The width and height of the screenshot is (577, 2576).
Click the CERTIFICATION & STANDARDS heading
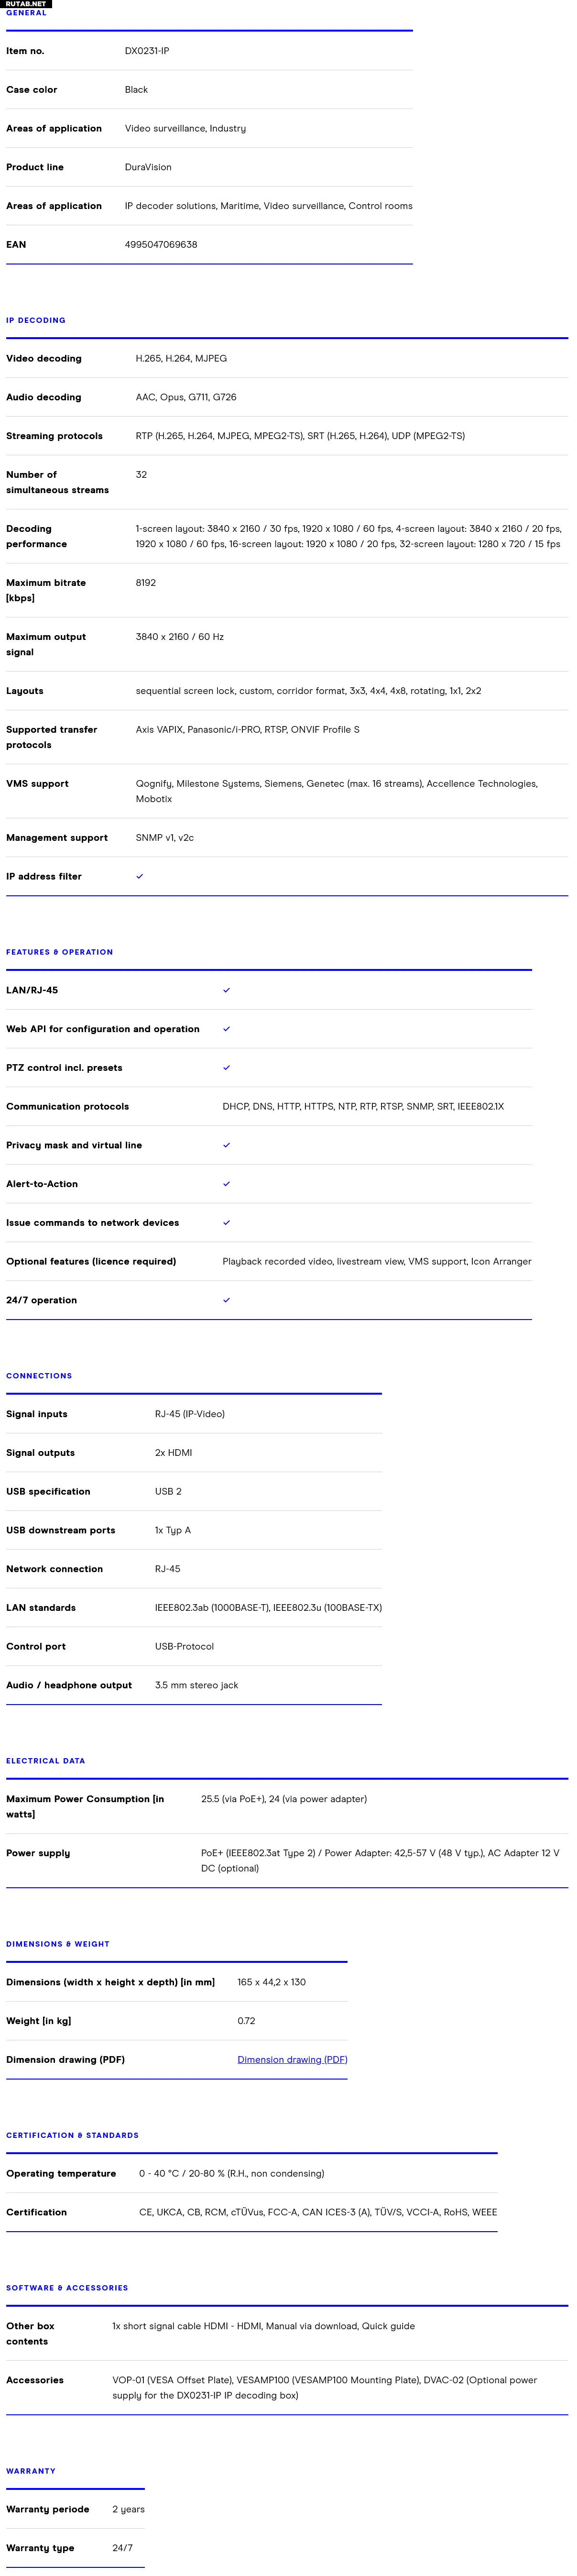73,2135
